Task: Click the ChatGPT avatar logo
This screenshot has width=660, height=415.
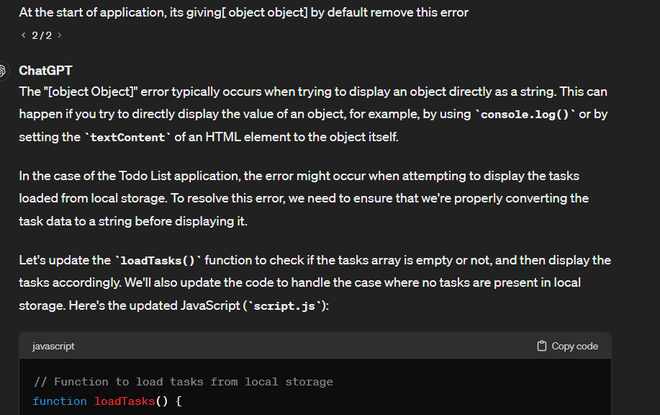Action: (3, 71)
